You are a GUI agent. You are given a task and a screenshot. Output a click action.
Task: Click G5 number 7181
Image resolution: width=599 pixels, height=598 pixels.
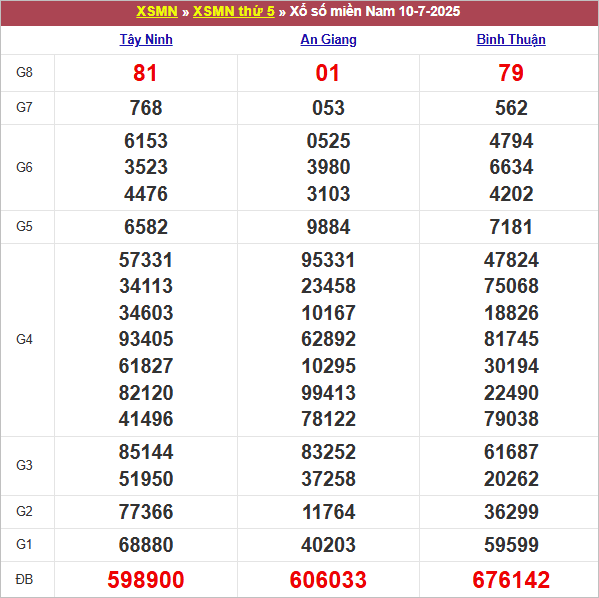511,227
